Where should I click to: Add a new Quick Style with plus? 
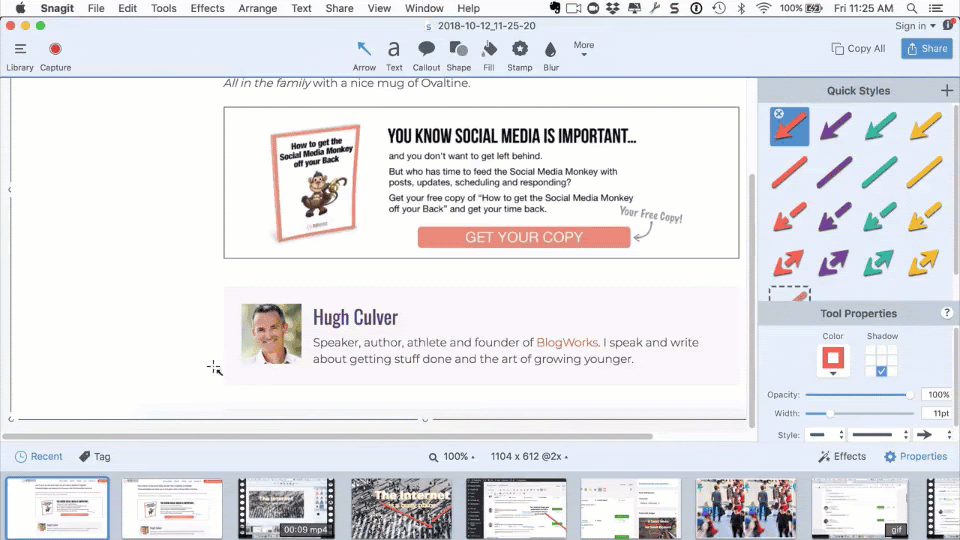tap(947, 91)
